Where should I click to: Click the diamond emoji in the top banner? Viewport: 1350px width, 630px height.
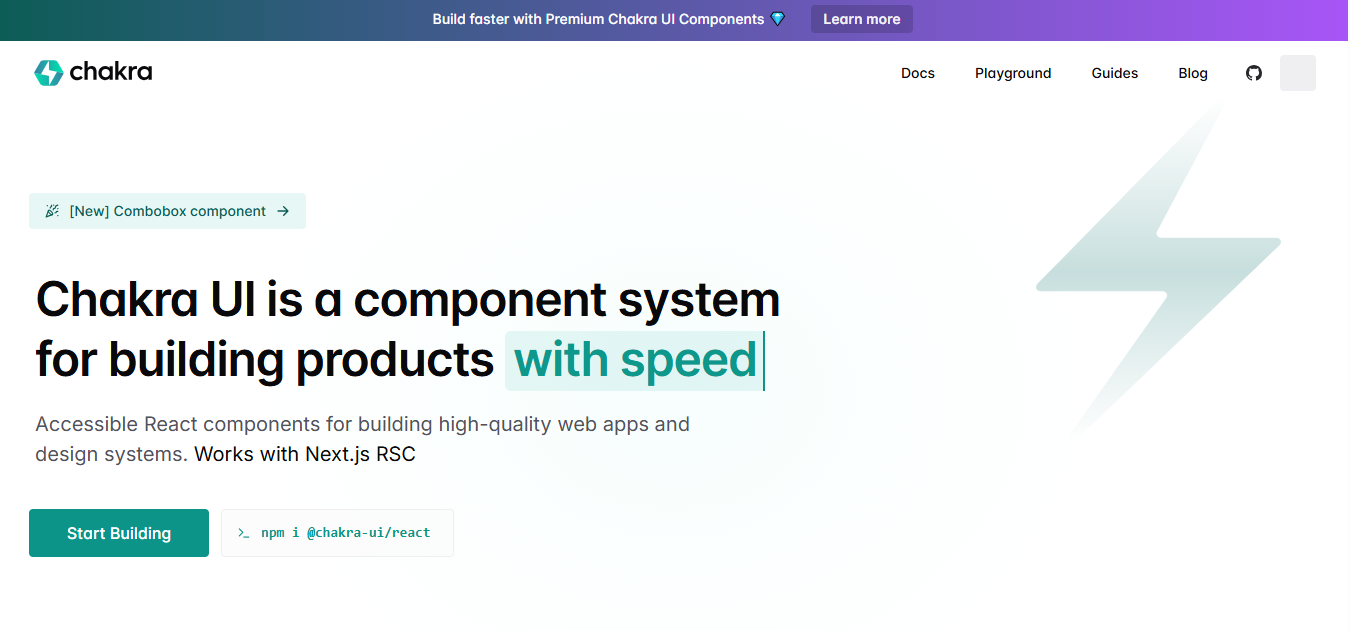click(x=778, y=19)
